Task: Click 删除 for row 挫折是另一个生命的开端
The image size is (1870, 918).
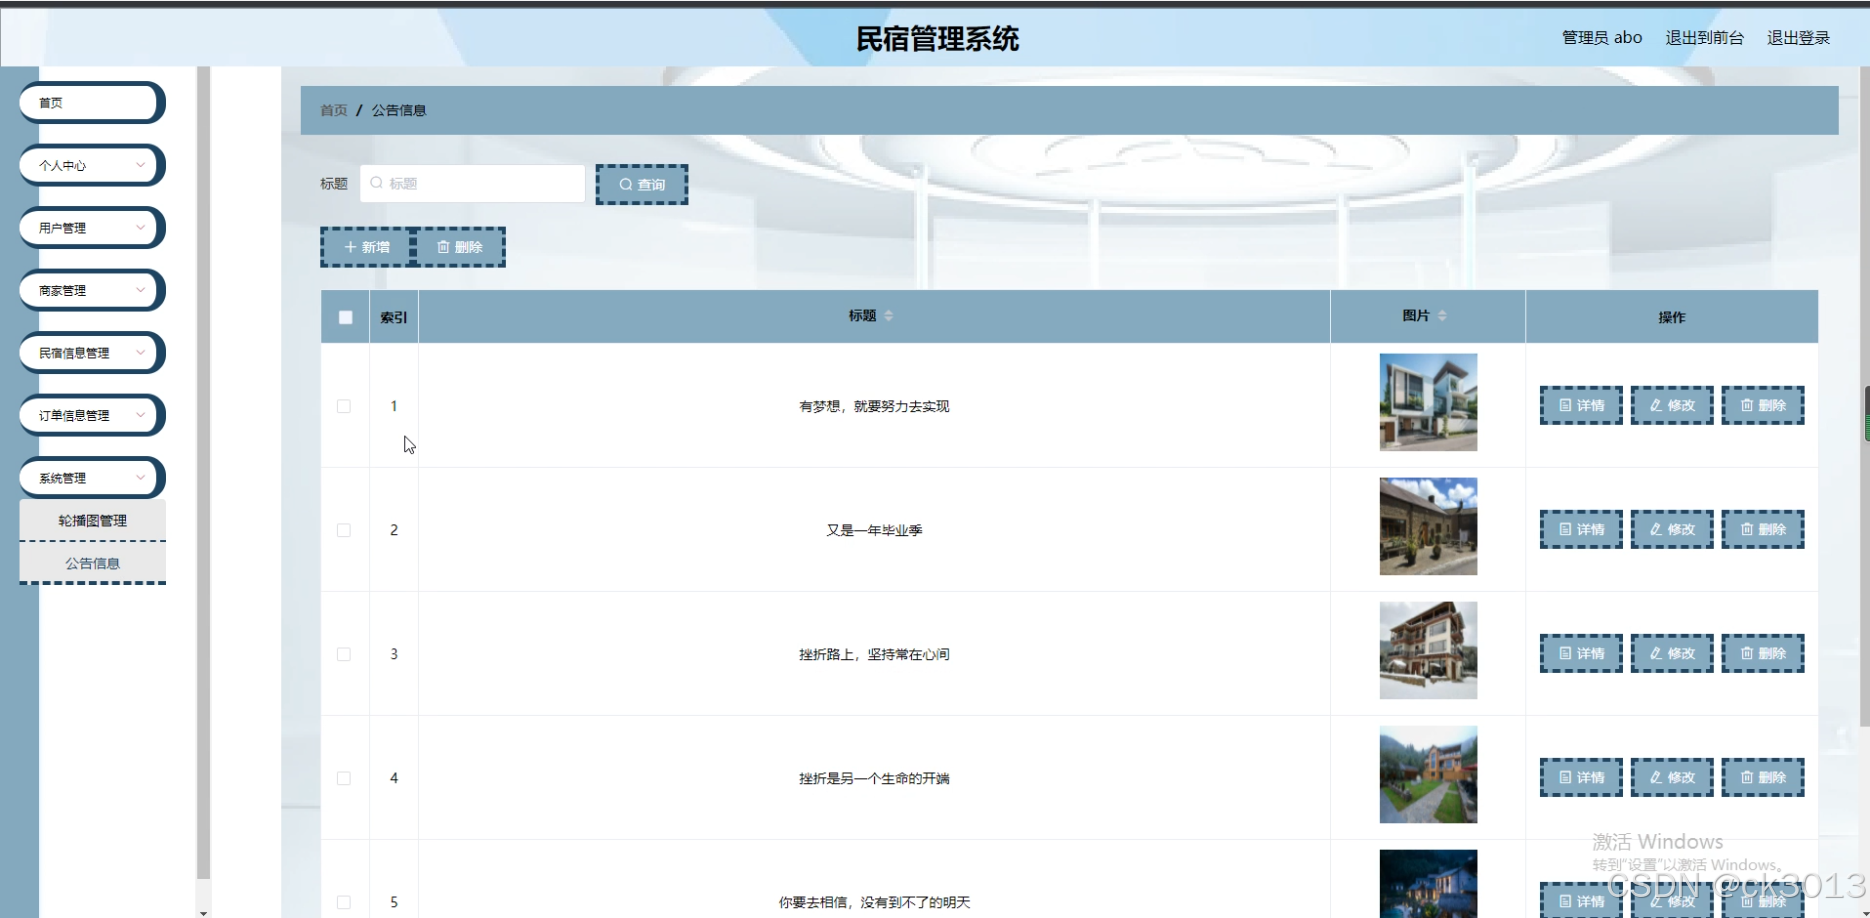Action: pos(1763,777)
